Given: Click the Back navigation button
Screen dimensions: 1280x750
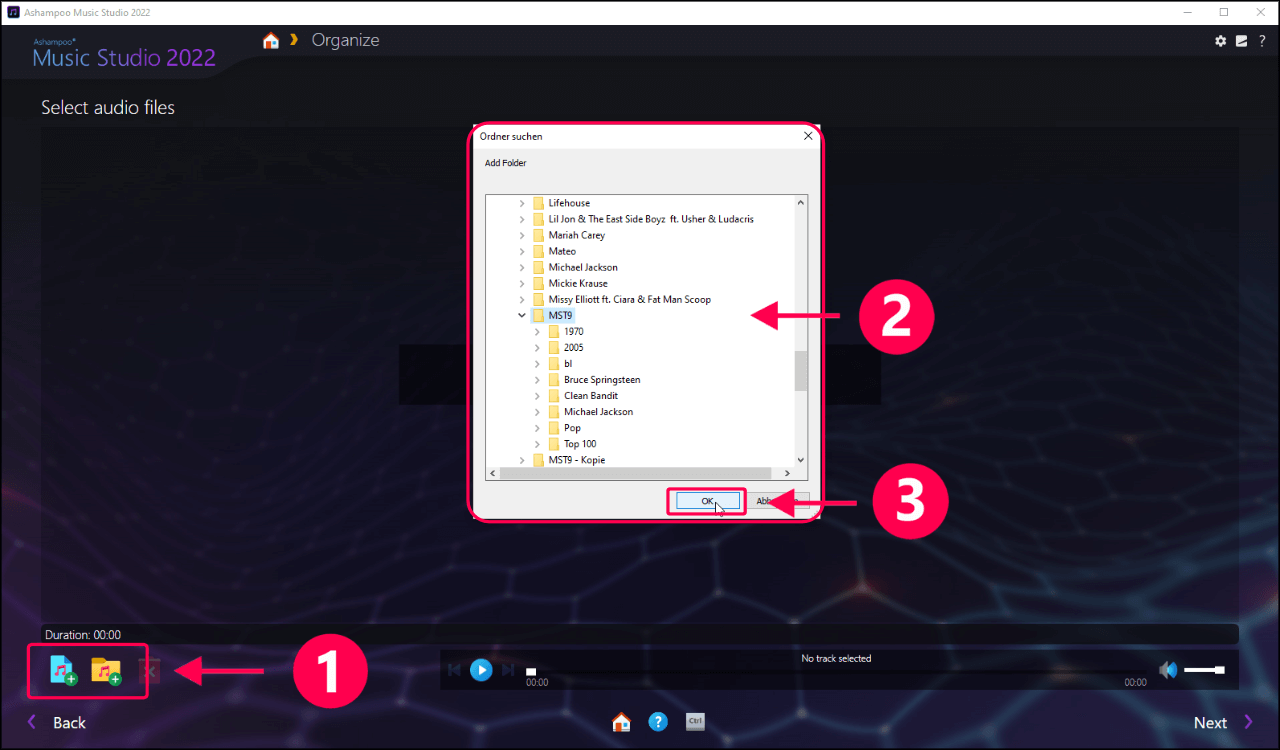Looking at the screenshot, I should click(56, 722).
